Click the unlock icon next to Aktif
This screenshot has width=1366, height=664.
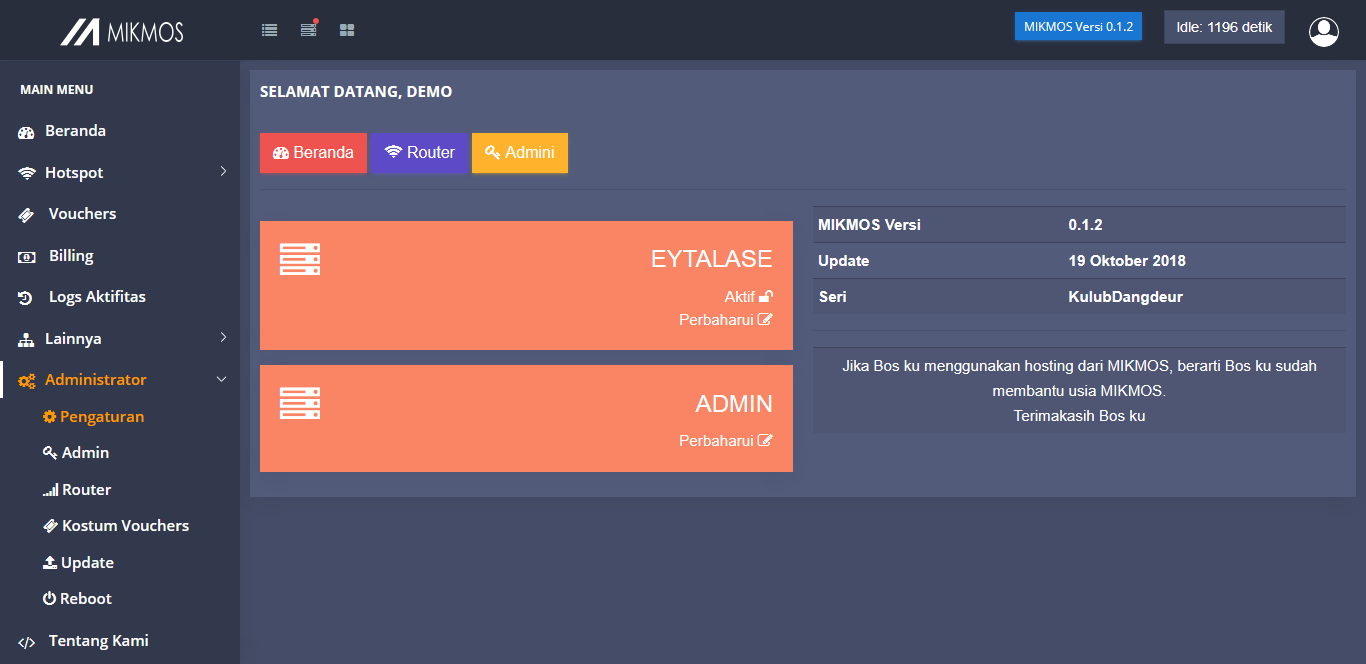point(766,296)
